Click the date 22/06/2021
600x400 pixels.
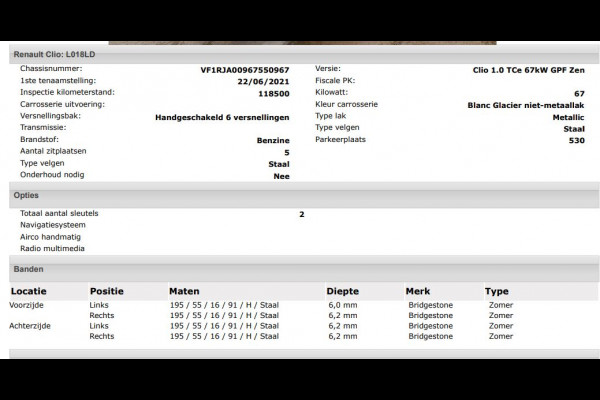tap(263, 82)
